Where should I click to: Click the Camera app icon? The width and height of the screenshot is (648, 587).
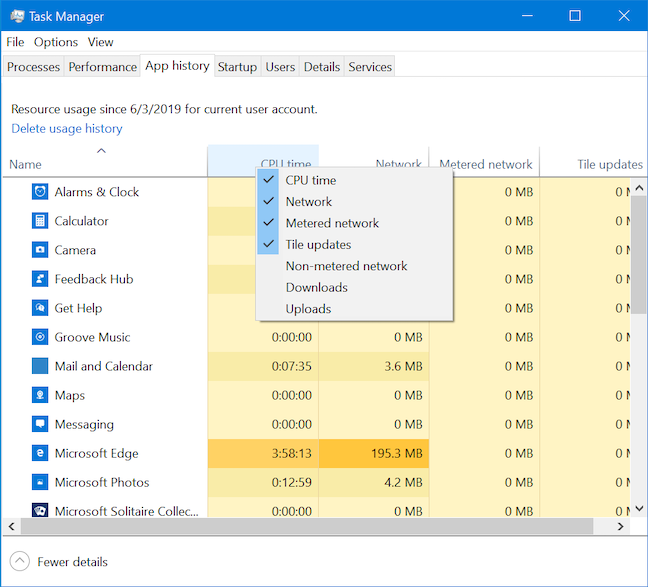pyautogui.click(x=40, y=250)
